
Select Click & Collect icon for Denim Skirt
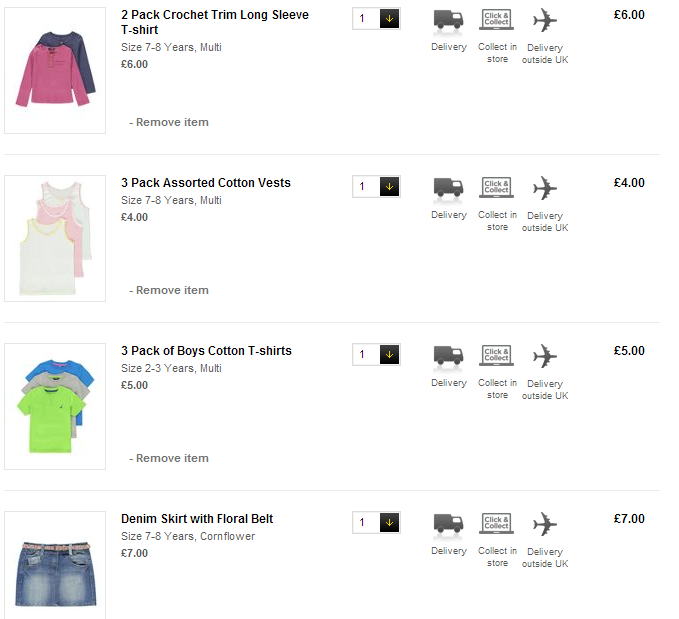[x=496, y=524]
